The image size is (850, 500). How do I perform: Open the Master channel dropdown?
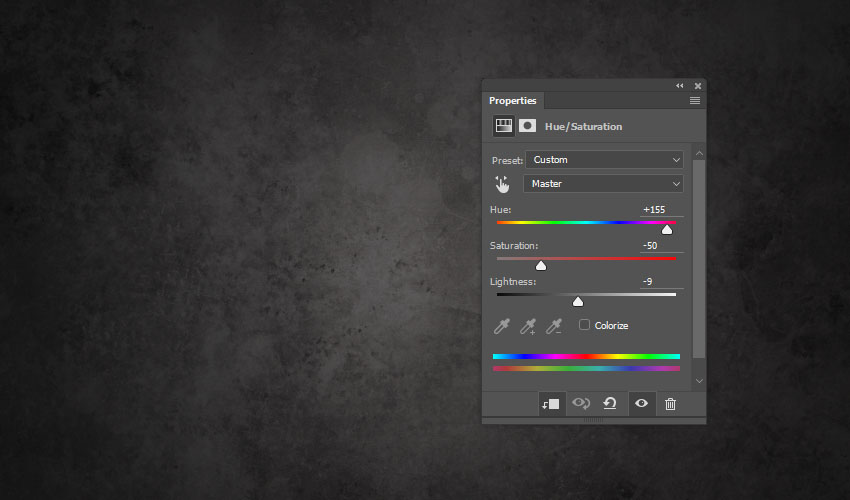[604, 184]
